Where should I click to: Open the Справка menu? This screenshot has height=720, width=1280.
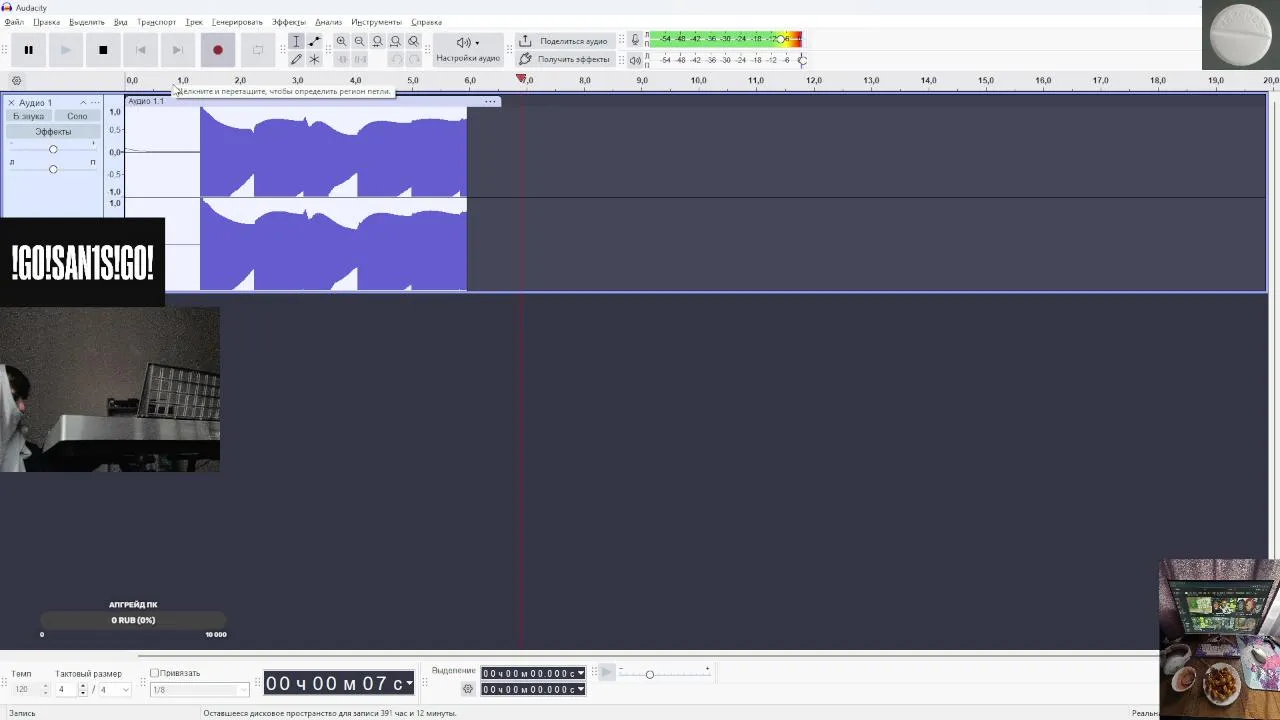(x=426, y=22)
